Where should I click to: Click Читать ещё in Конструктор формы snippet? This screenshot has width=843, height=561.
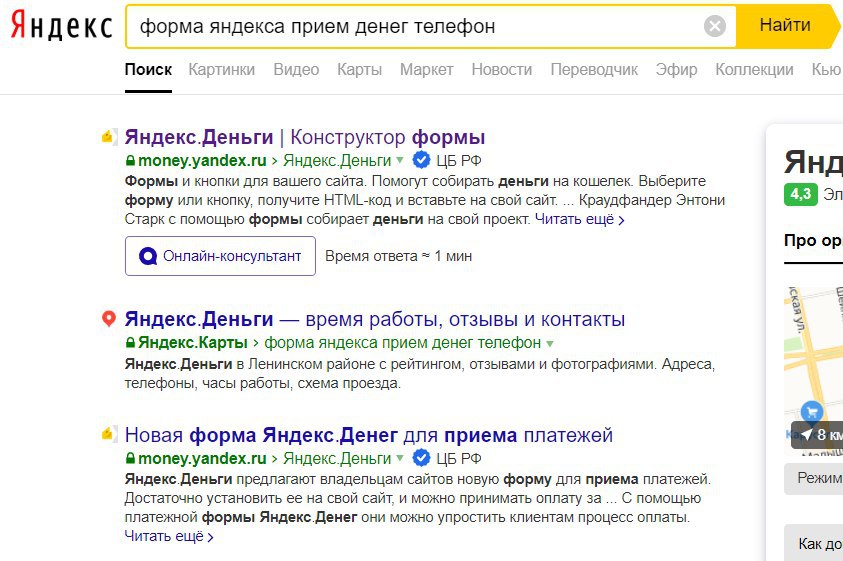pos(580,219)
